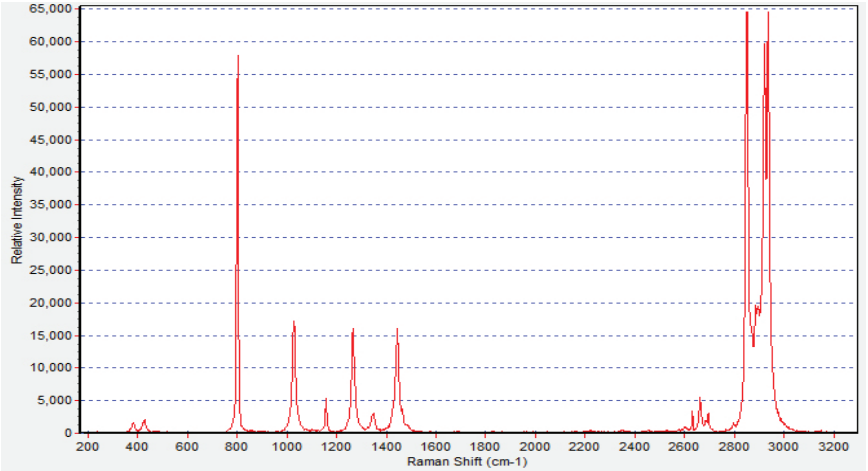Click the 3200 x-axis tick label
Screen dimensions: 868x471
coord(833,447)
